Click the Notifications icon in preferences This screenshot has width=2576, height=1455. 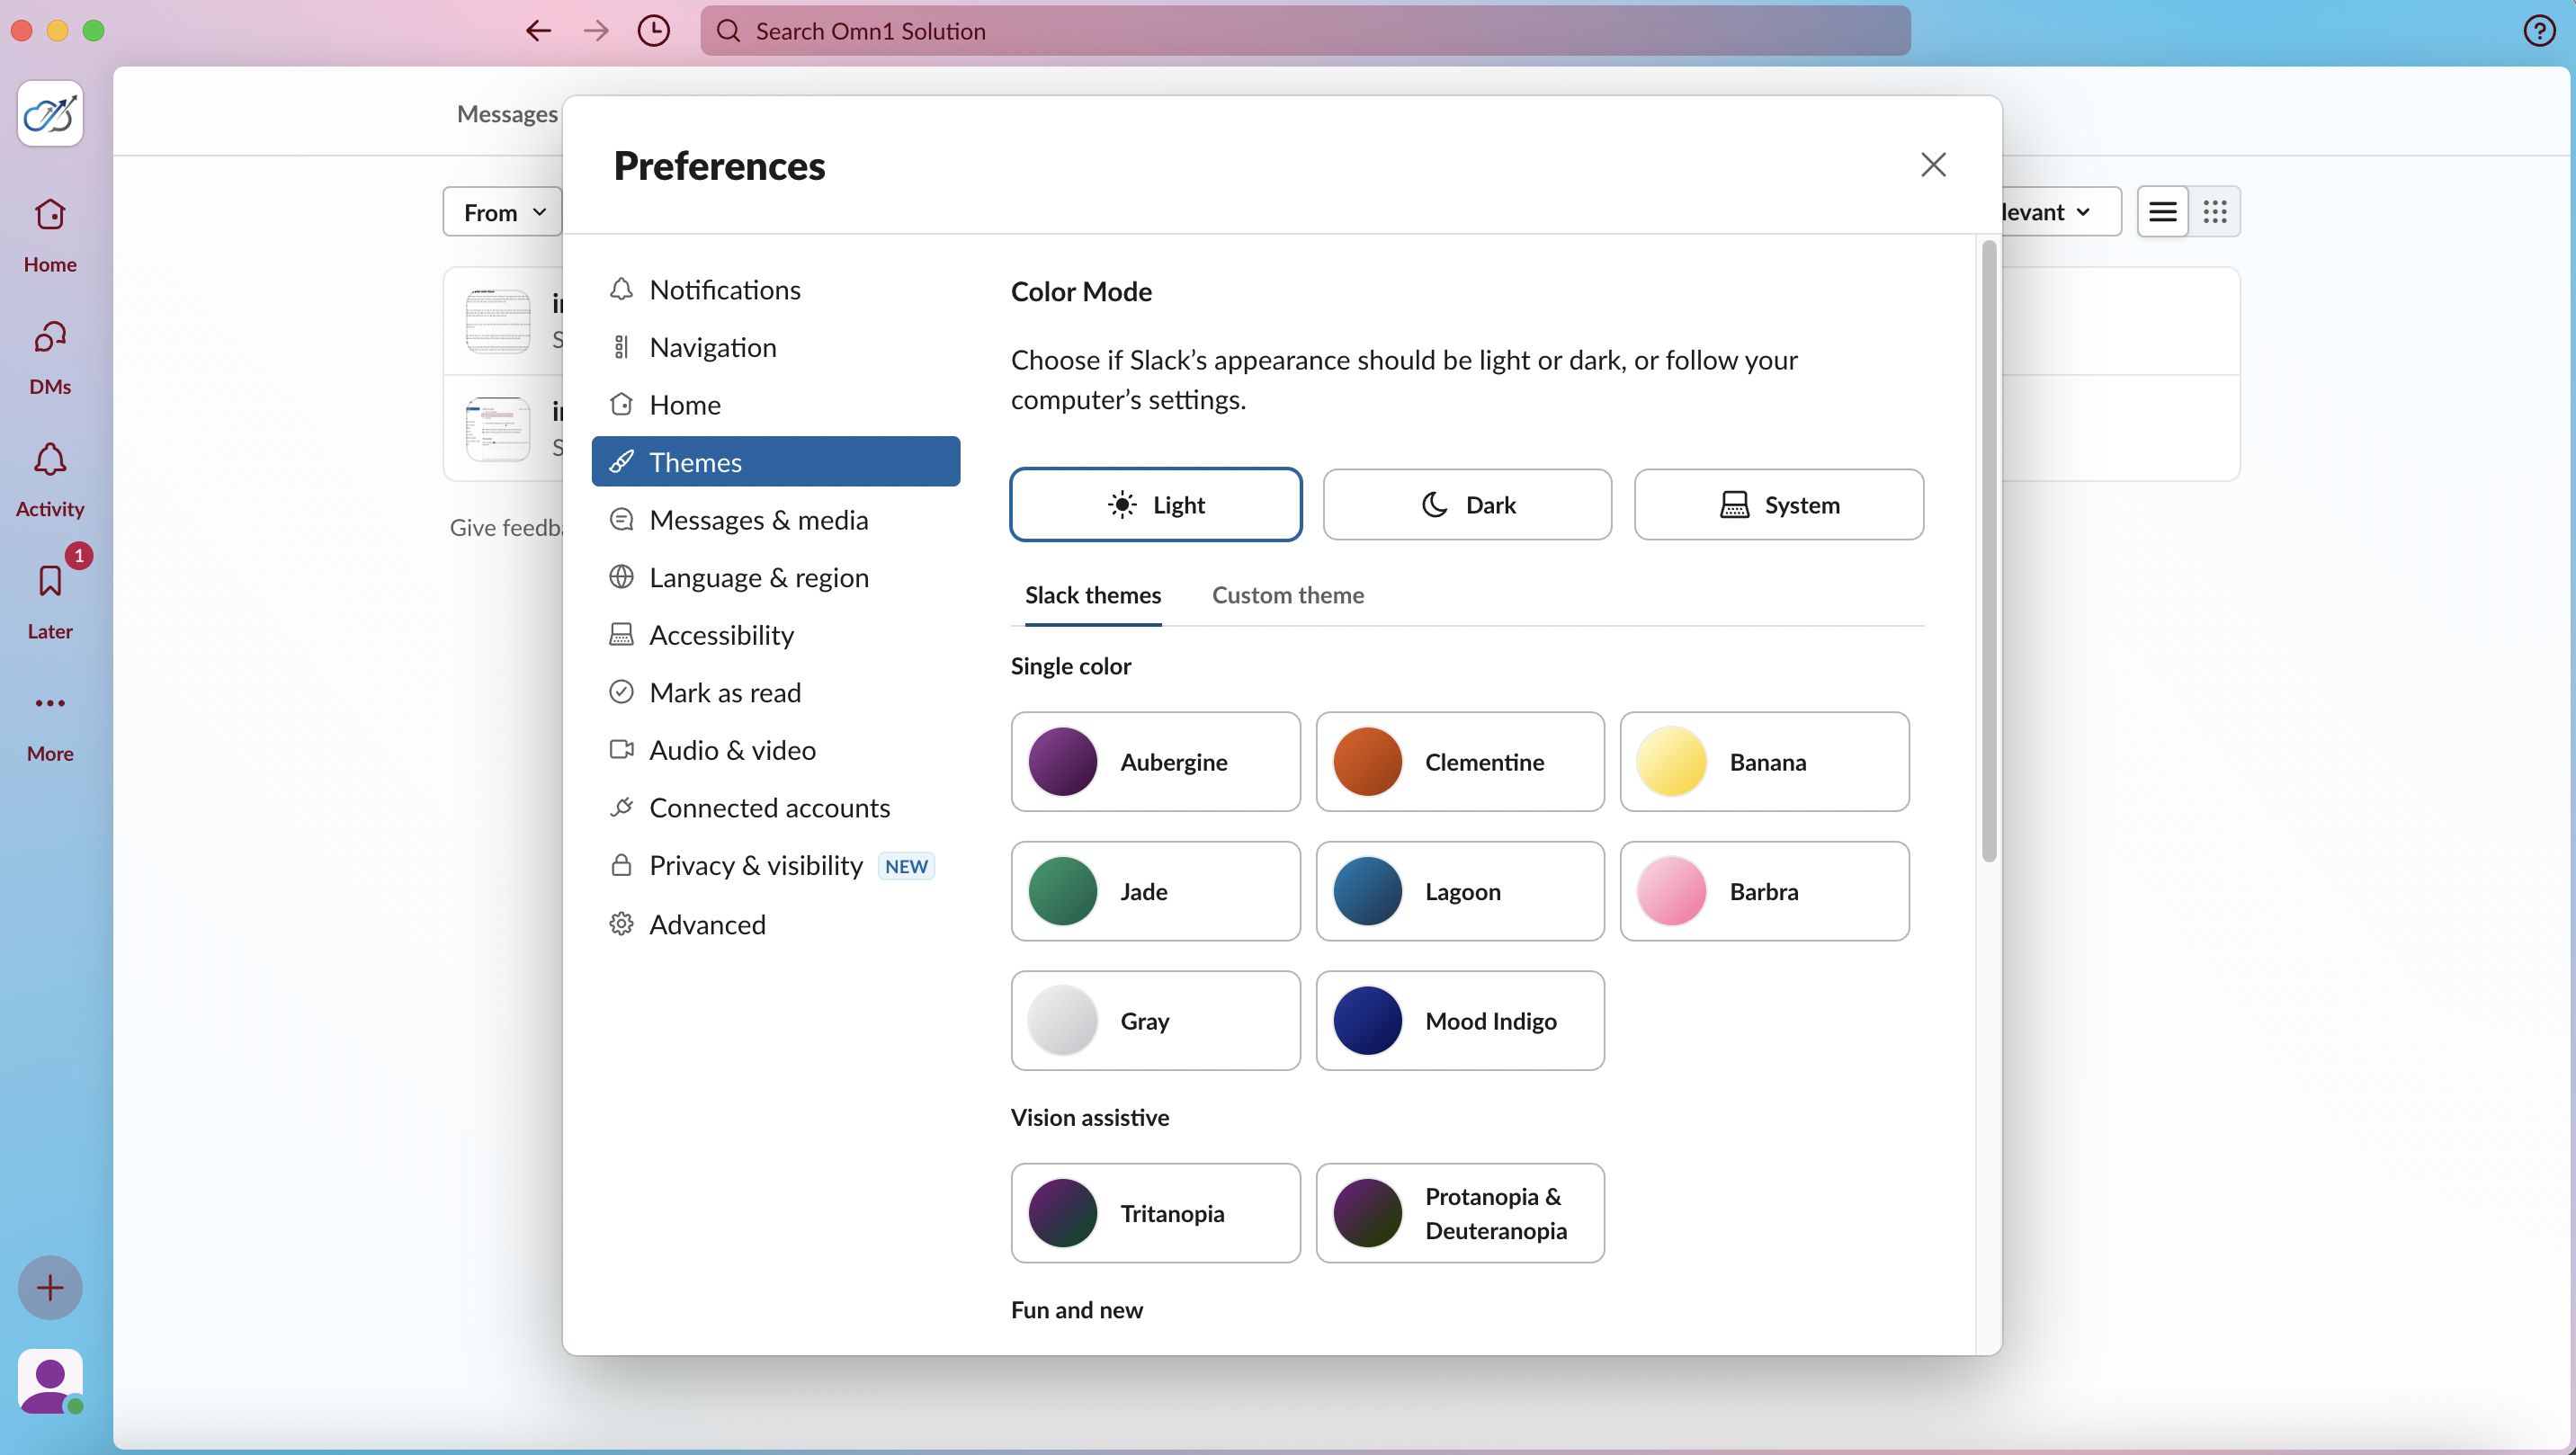click(621, 288)
